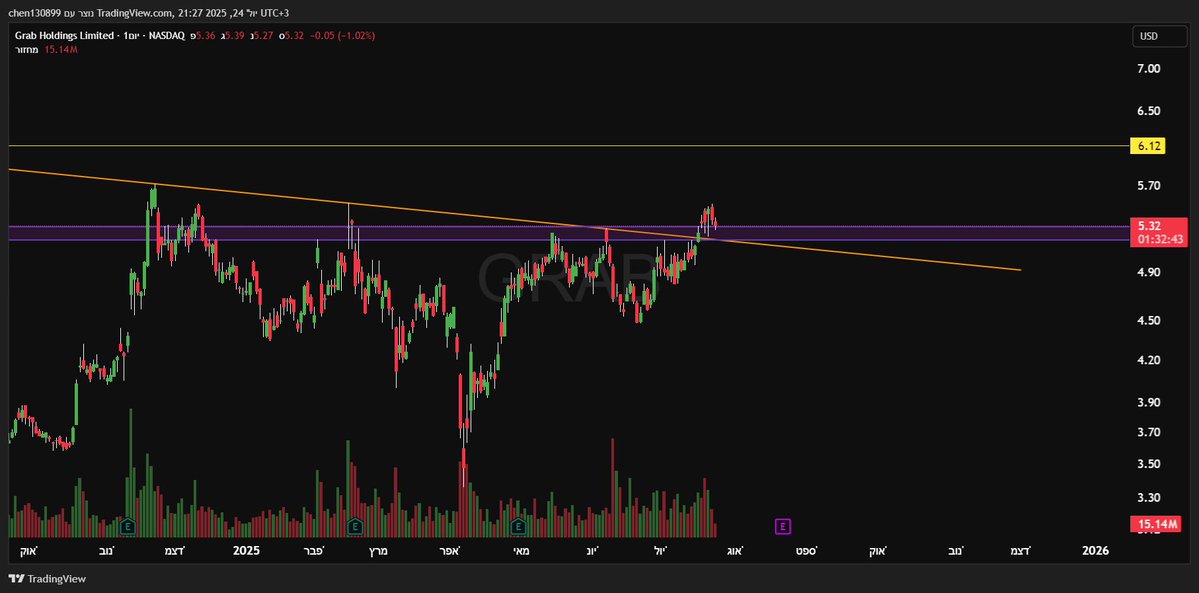Viewport: 1199px width, 593px height.
Task: Click the 7.00 price axis label
Action: point(1149,69)
